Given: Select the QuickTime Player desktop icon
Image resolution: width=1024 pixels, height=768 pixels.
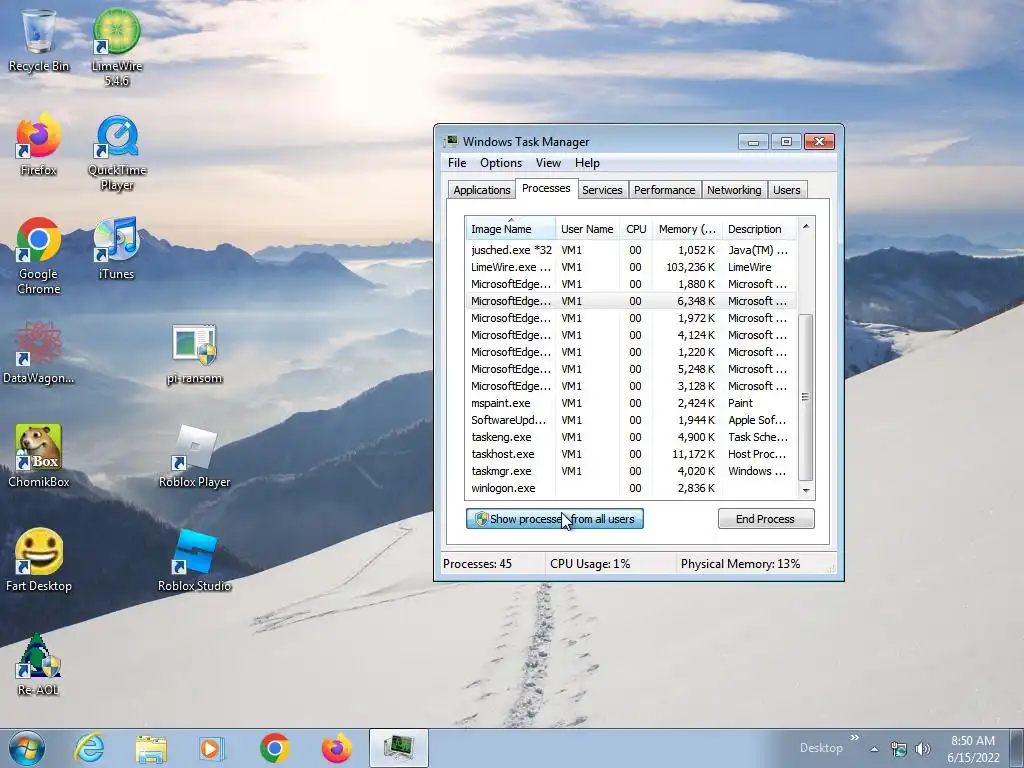Looking at the screenshot, I should (117, 152).
